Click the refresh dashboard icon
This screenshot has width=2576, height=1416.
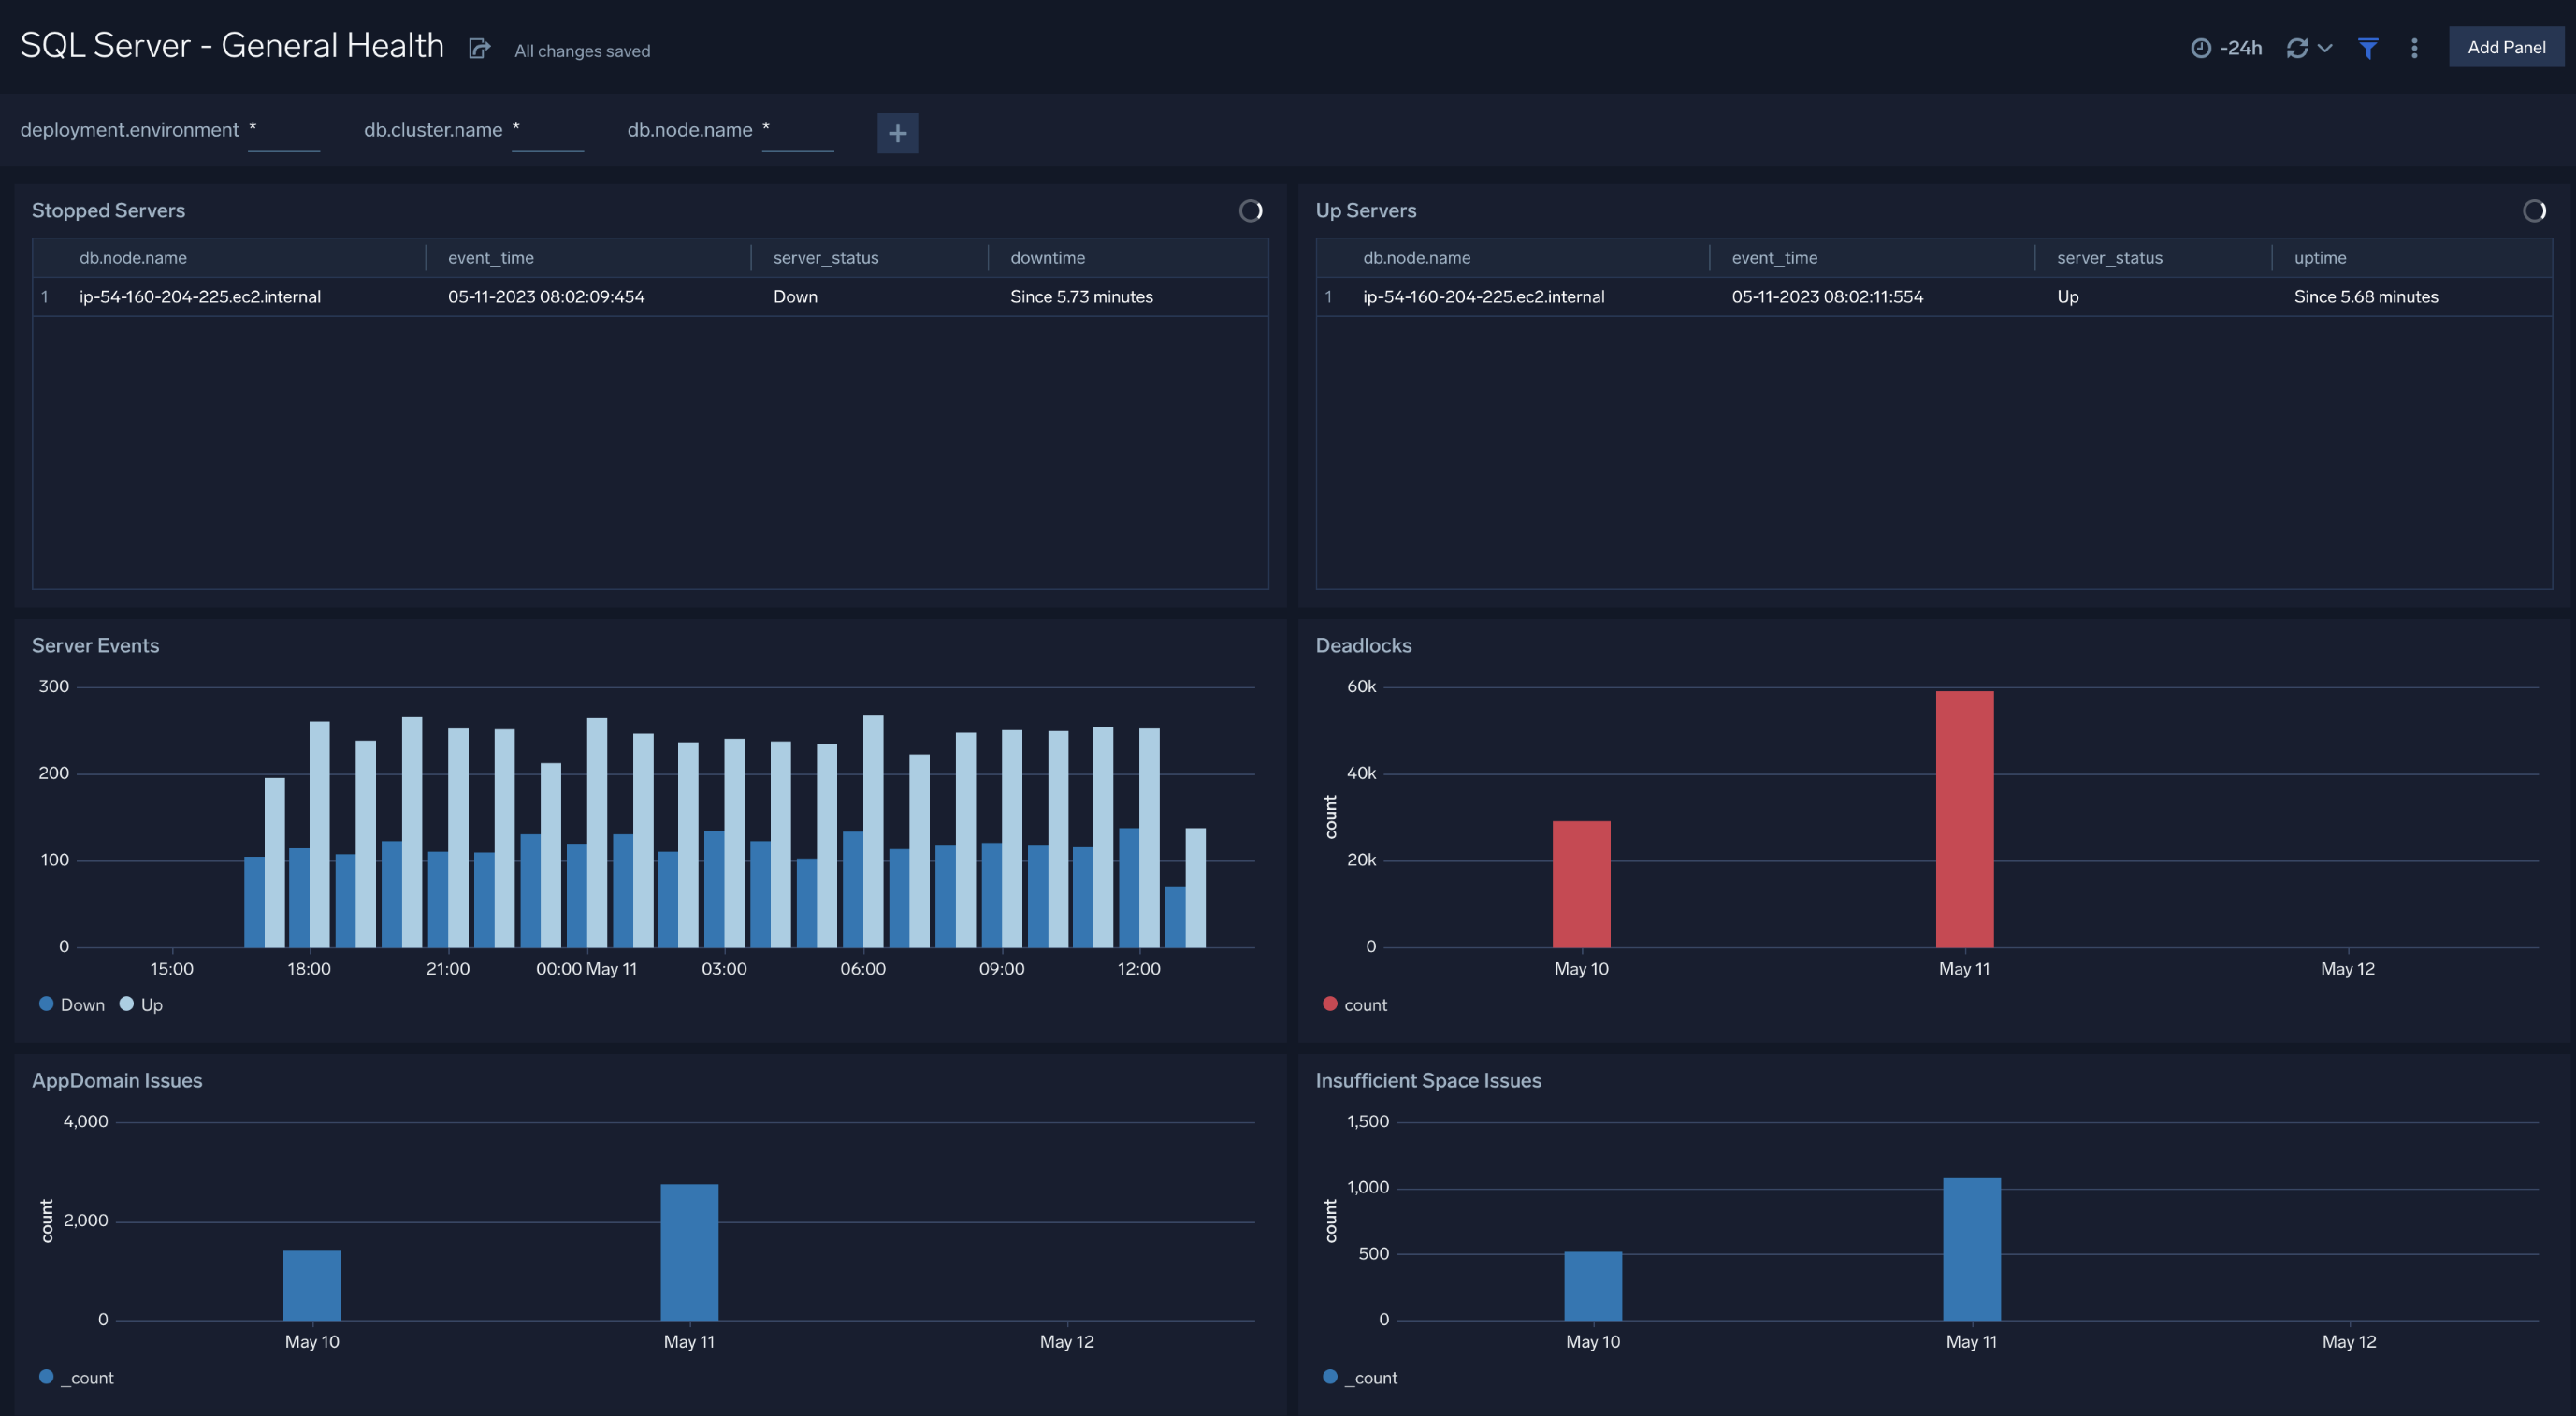click(2297, 48)
